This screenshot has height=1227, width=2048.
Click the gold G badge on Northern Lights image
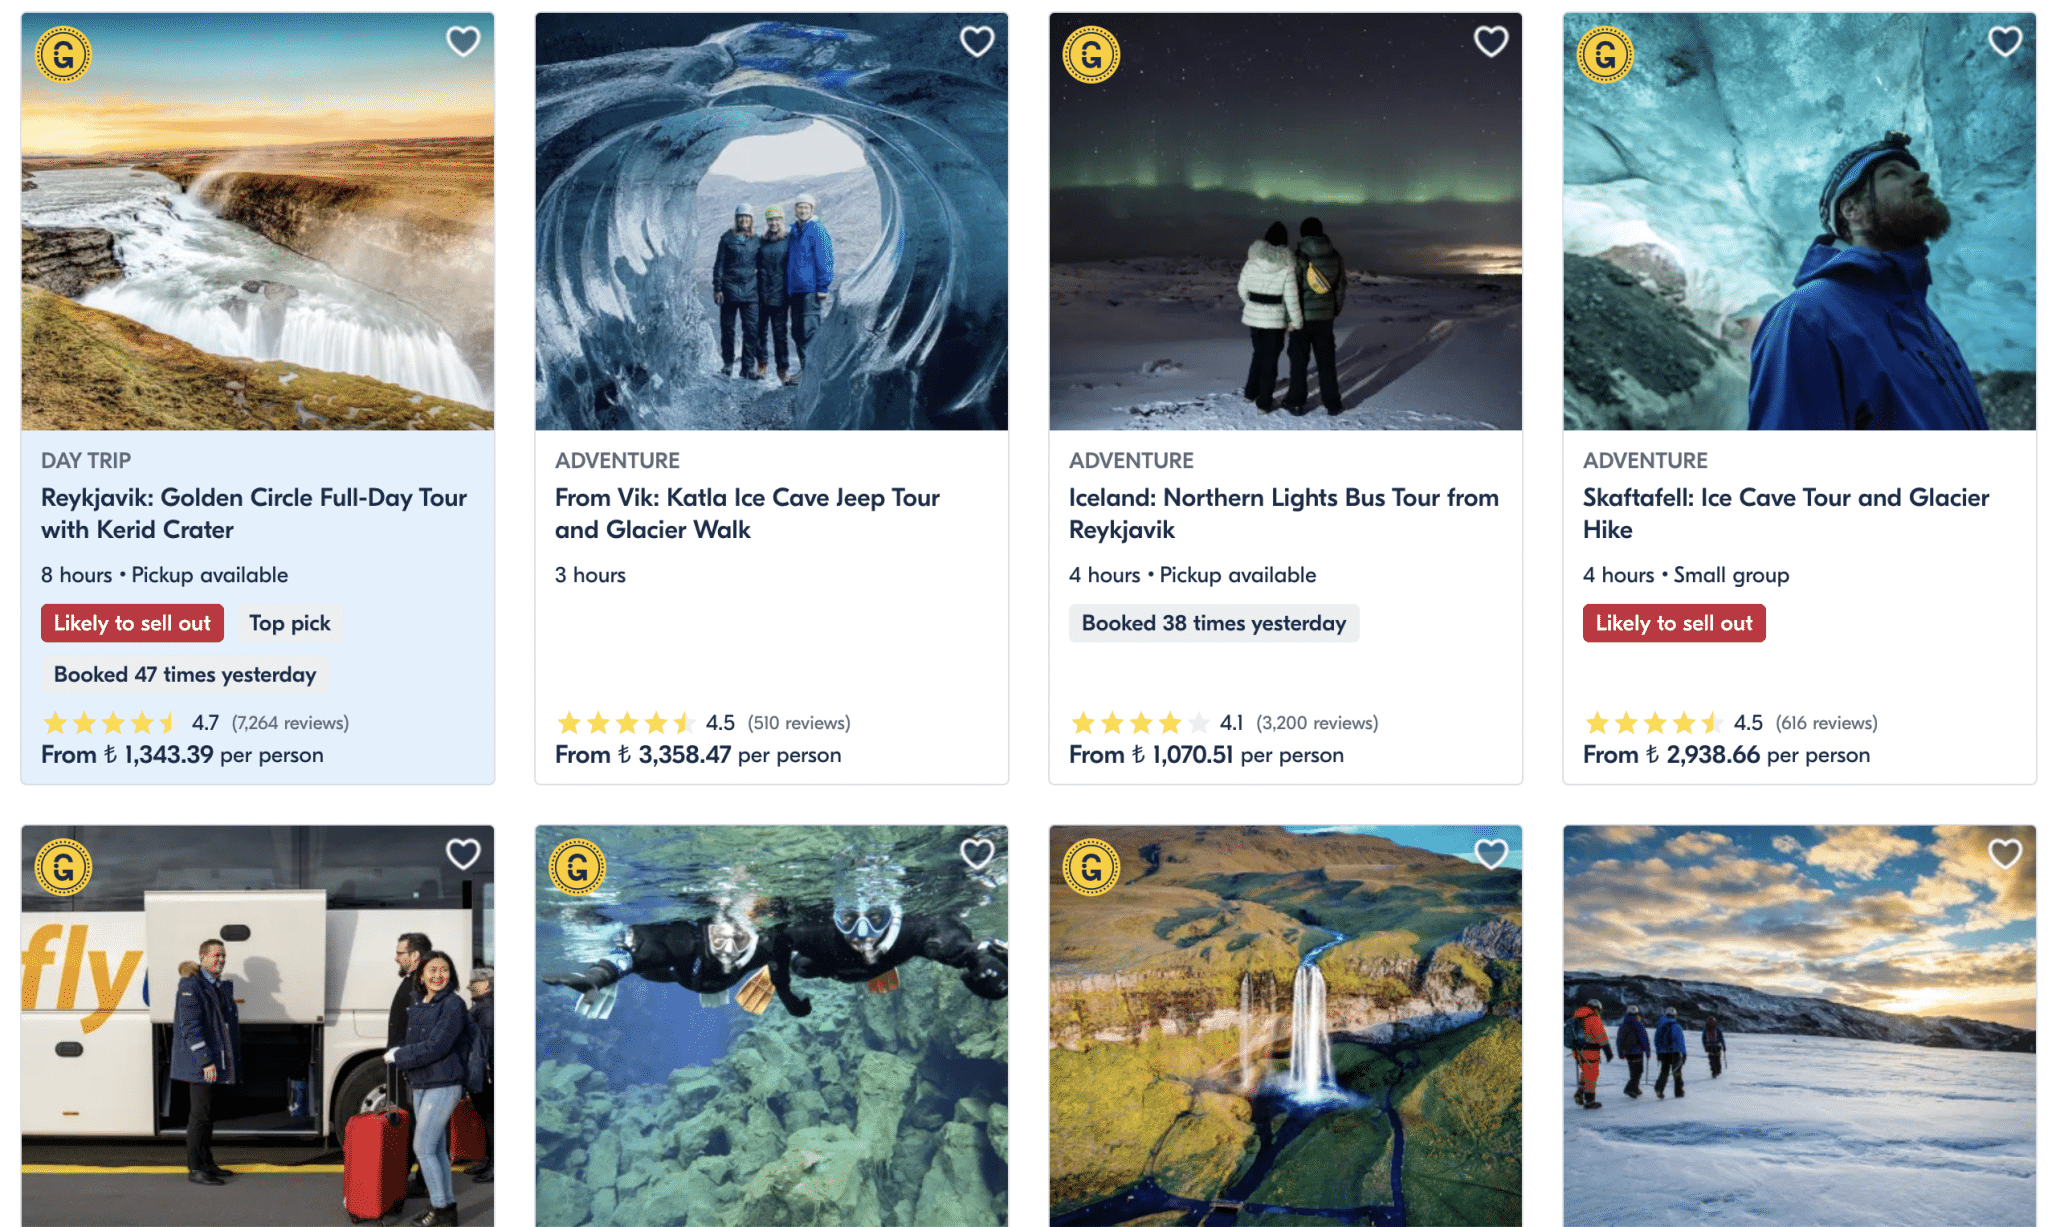pyautogui.click(x=1091, y=54)
